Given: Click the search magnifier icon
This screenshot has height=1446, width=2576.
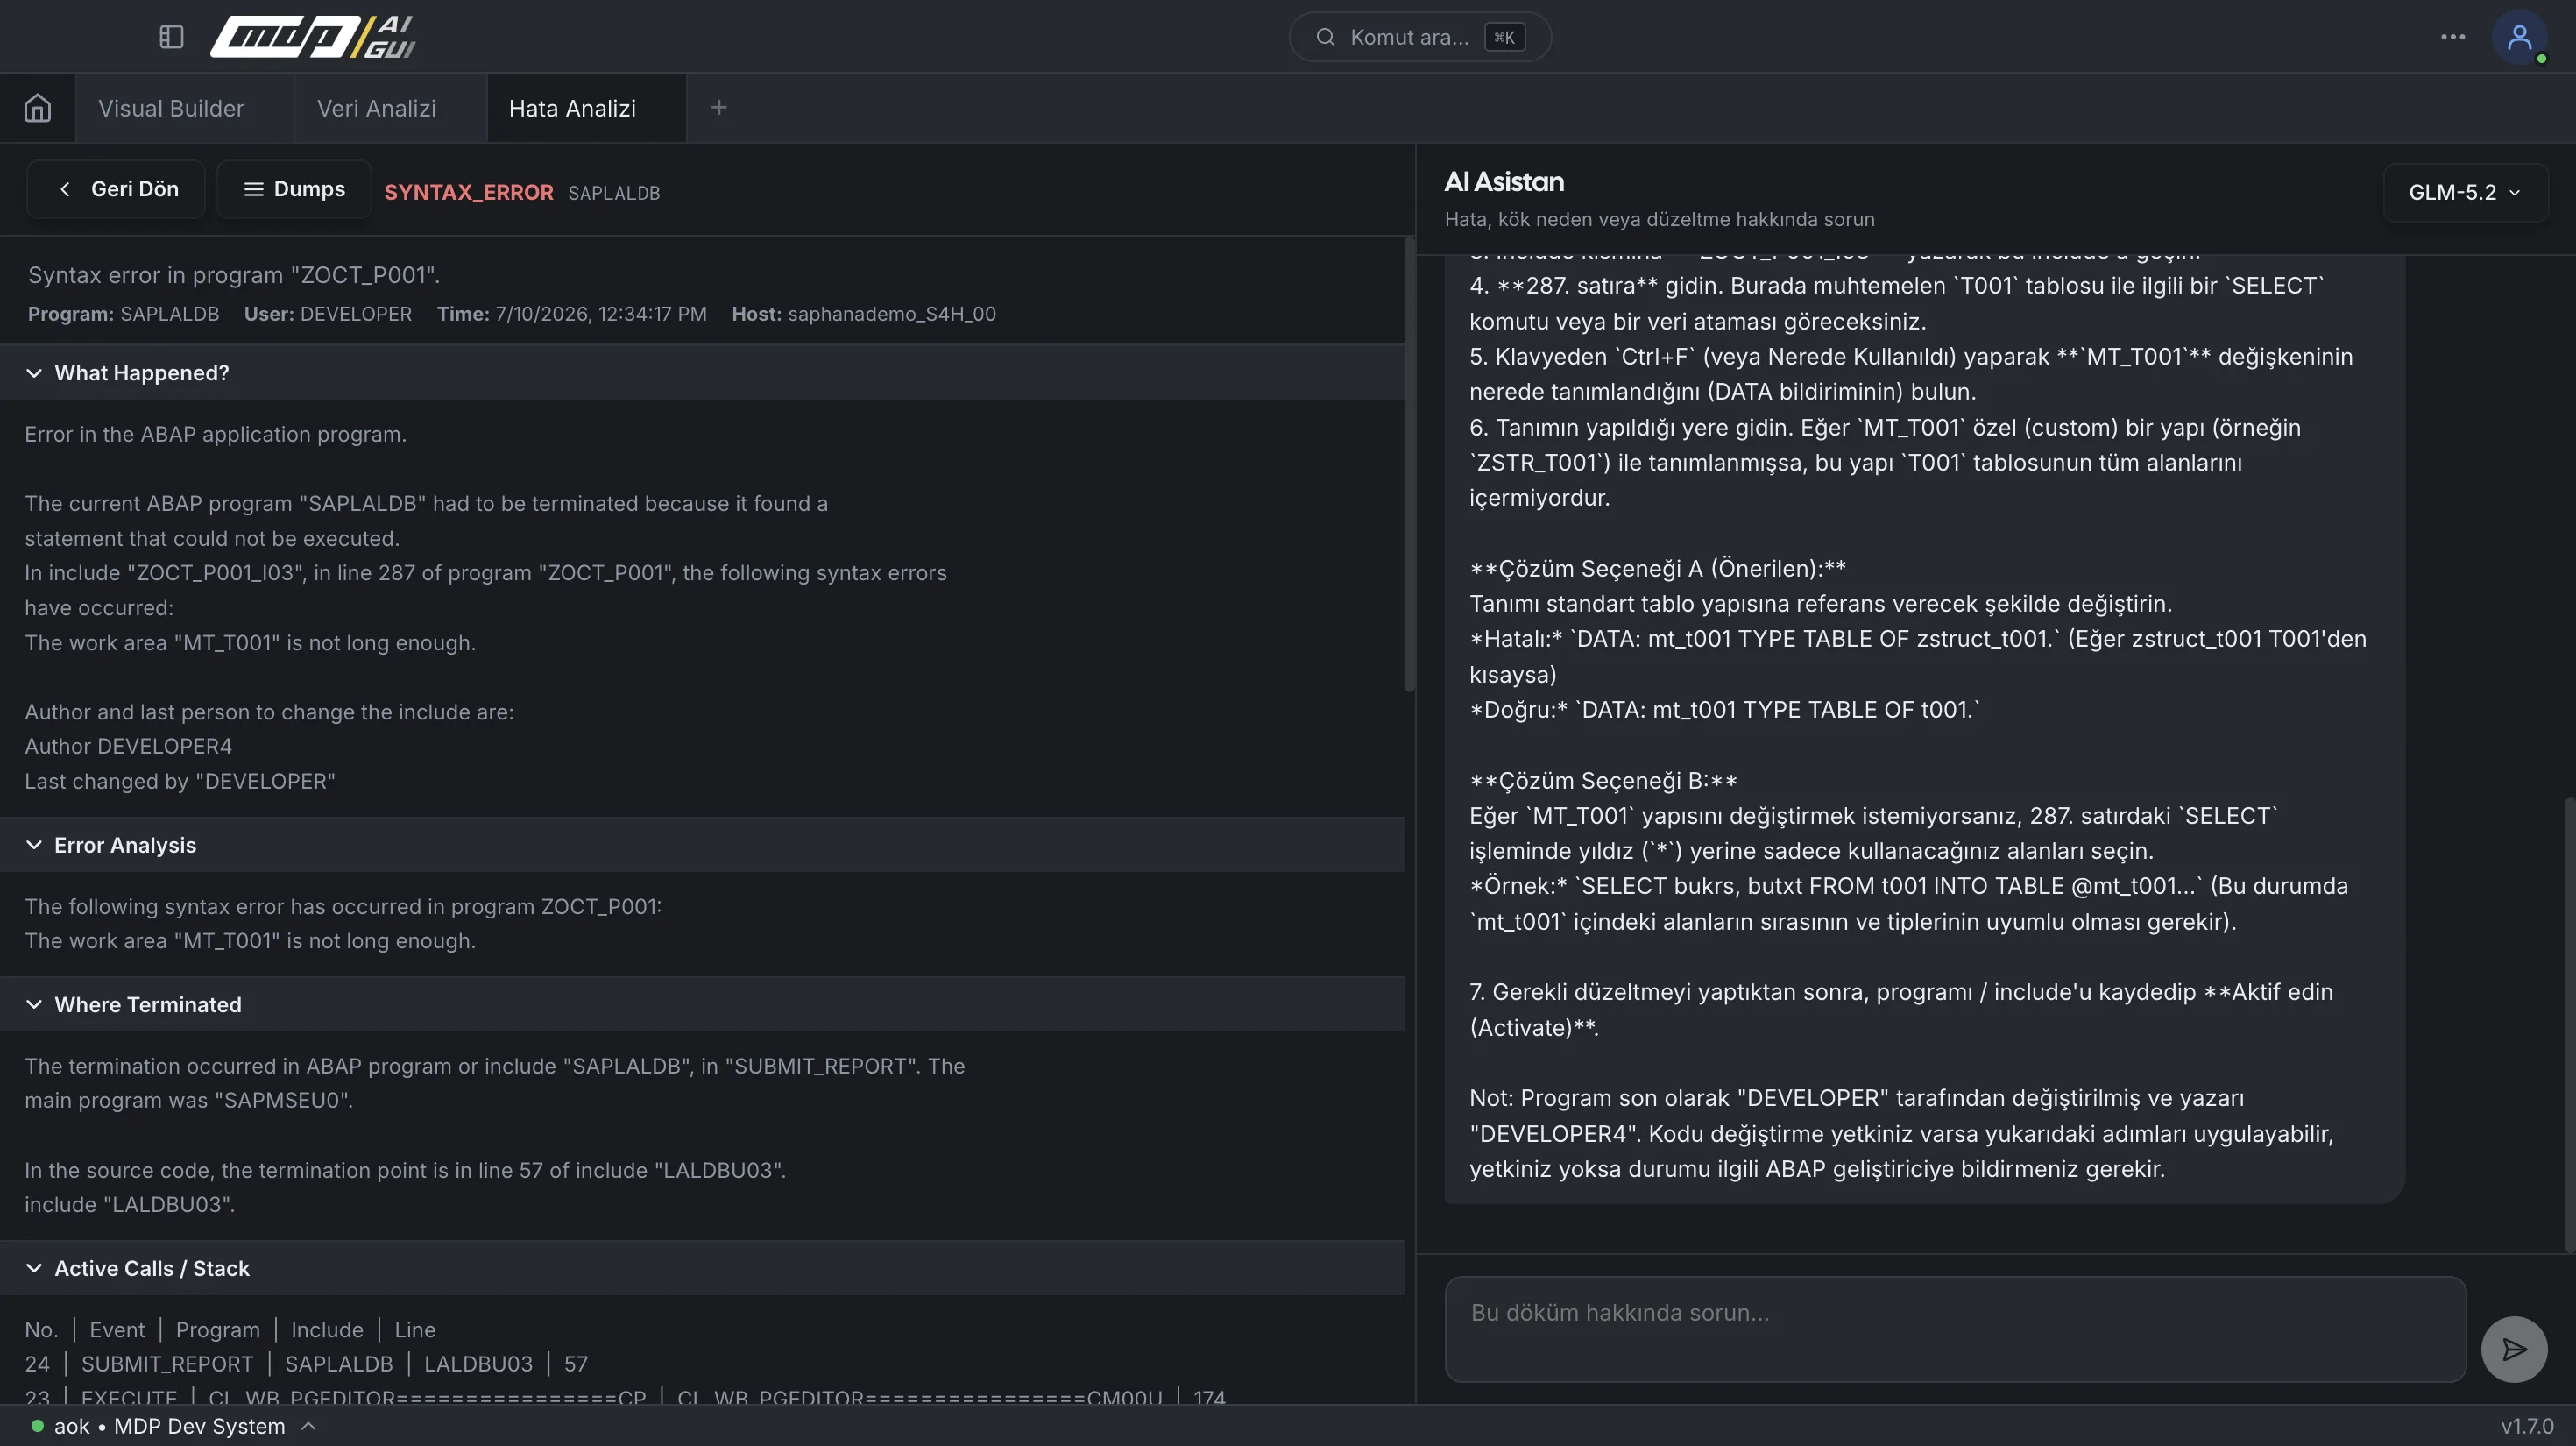Looking at the screenshot, I should (1325, 37).
